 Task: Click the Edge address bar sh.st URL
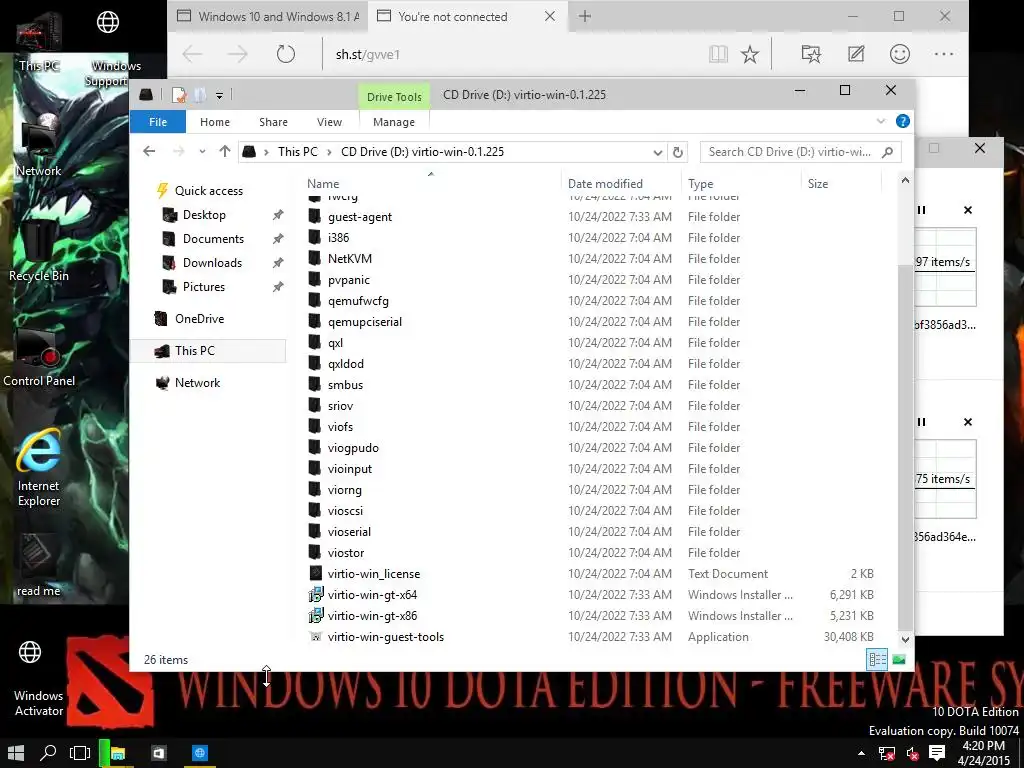(368, 54)
